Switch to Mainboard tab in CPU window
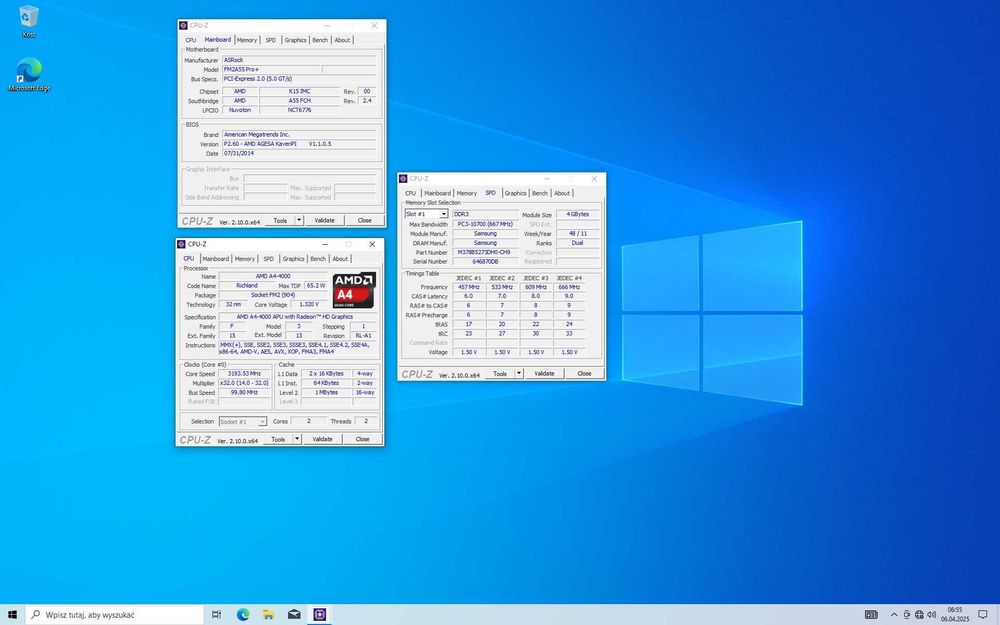The width and height of the screenshot is (1000, 625). coord(216,259)
